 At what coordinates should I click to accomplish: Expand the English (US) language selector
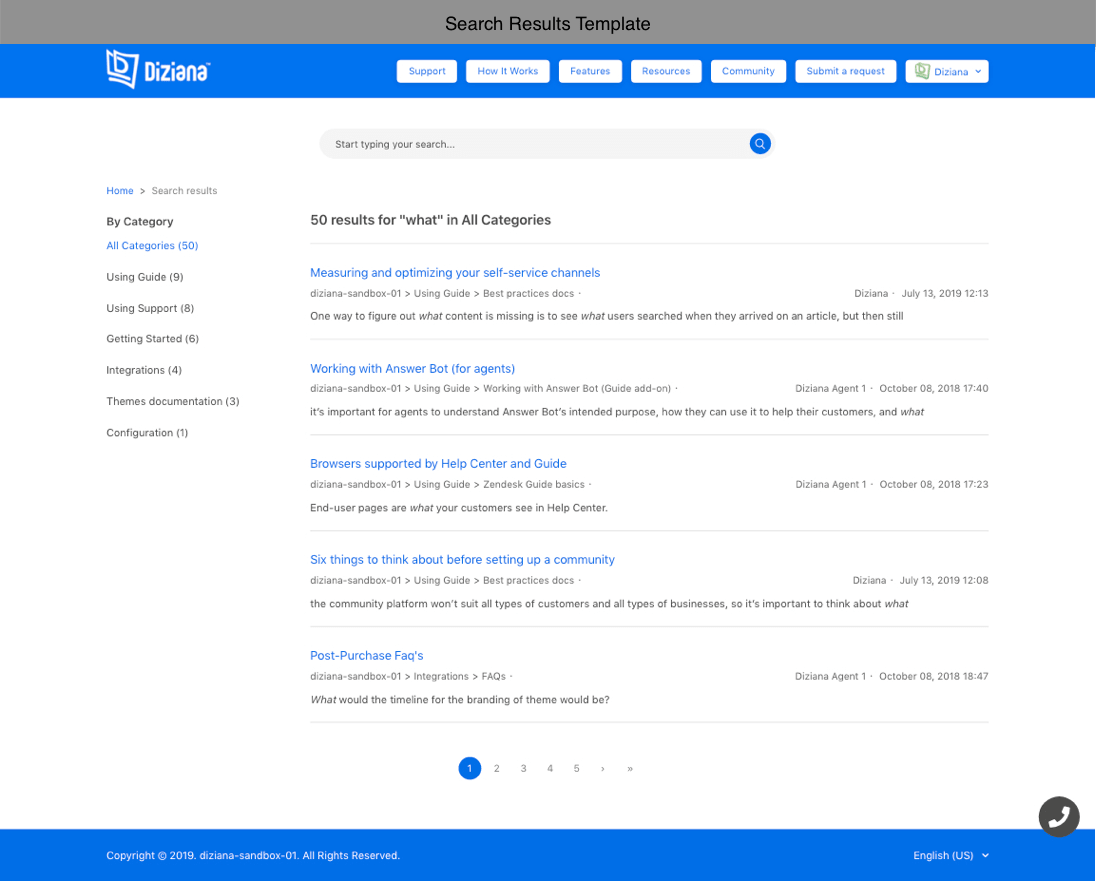tap(951, 856)
